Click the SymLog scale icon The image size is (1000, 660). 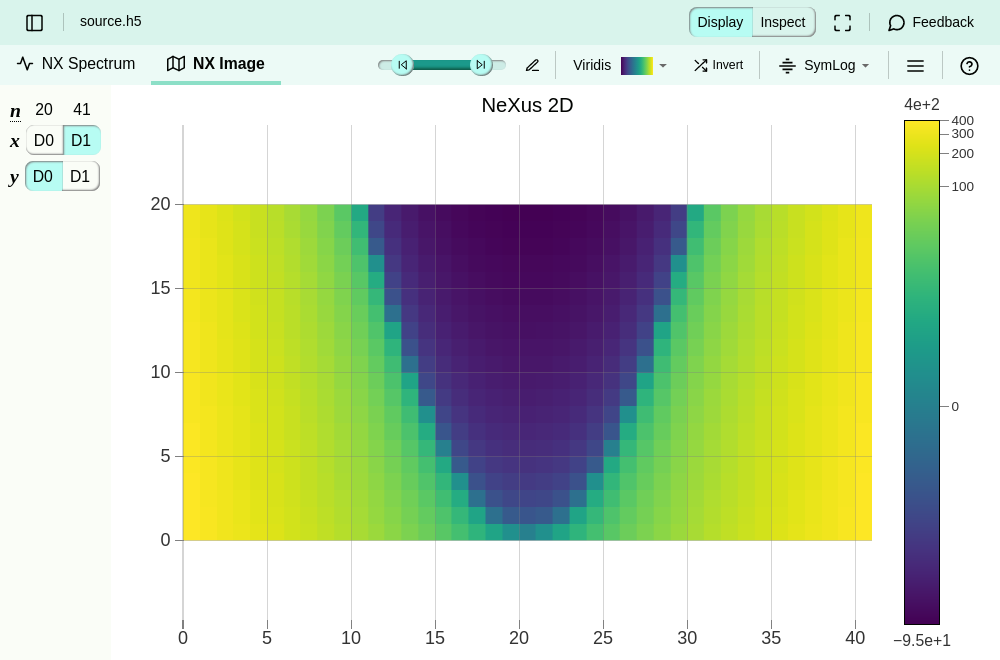tap(787, 65)
